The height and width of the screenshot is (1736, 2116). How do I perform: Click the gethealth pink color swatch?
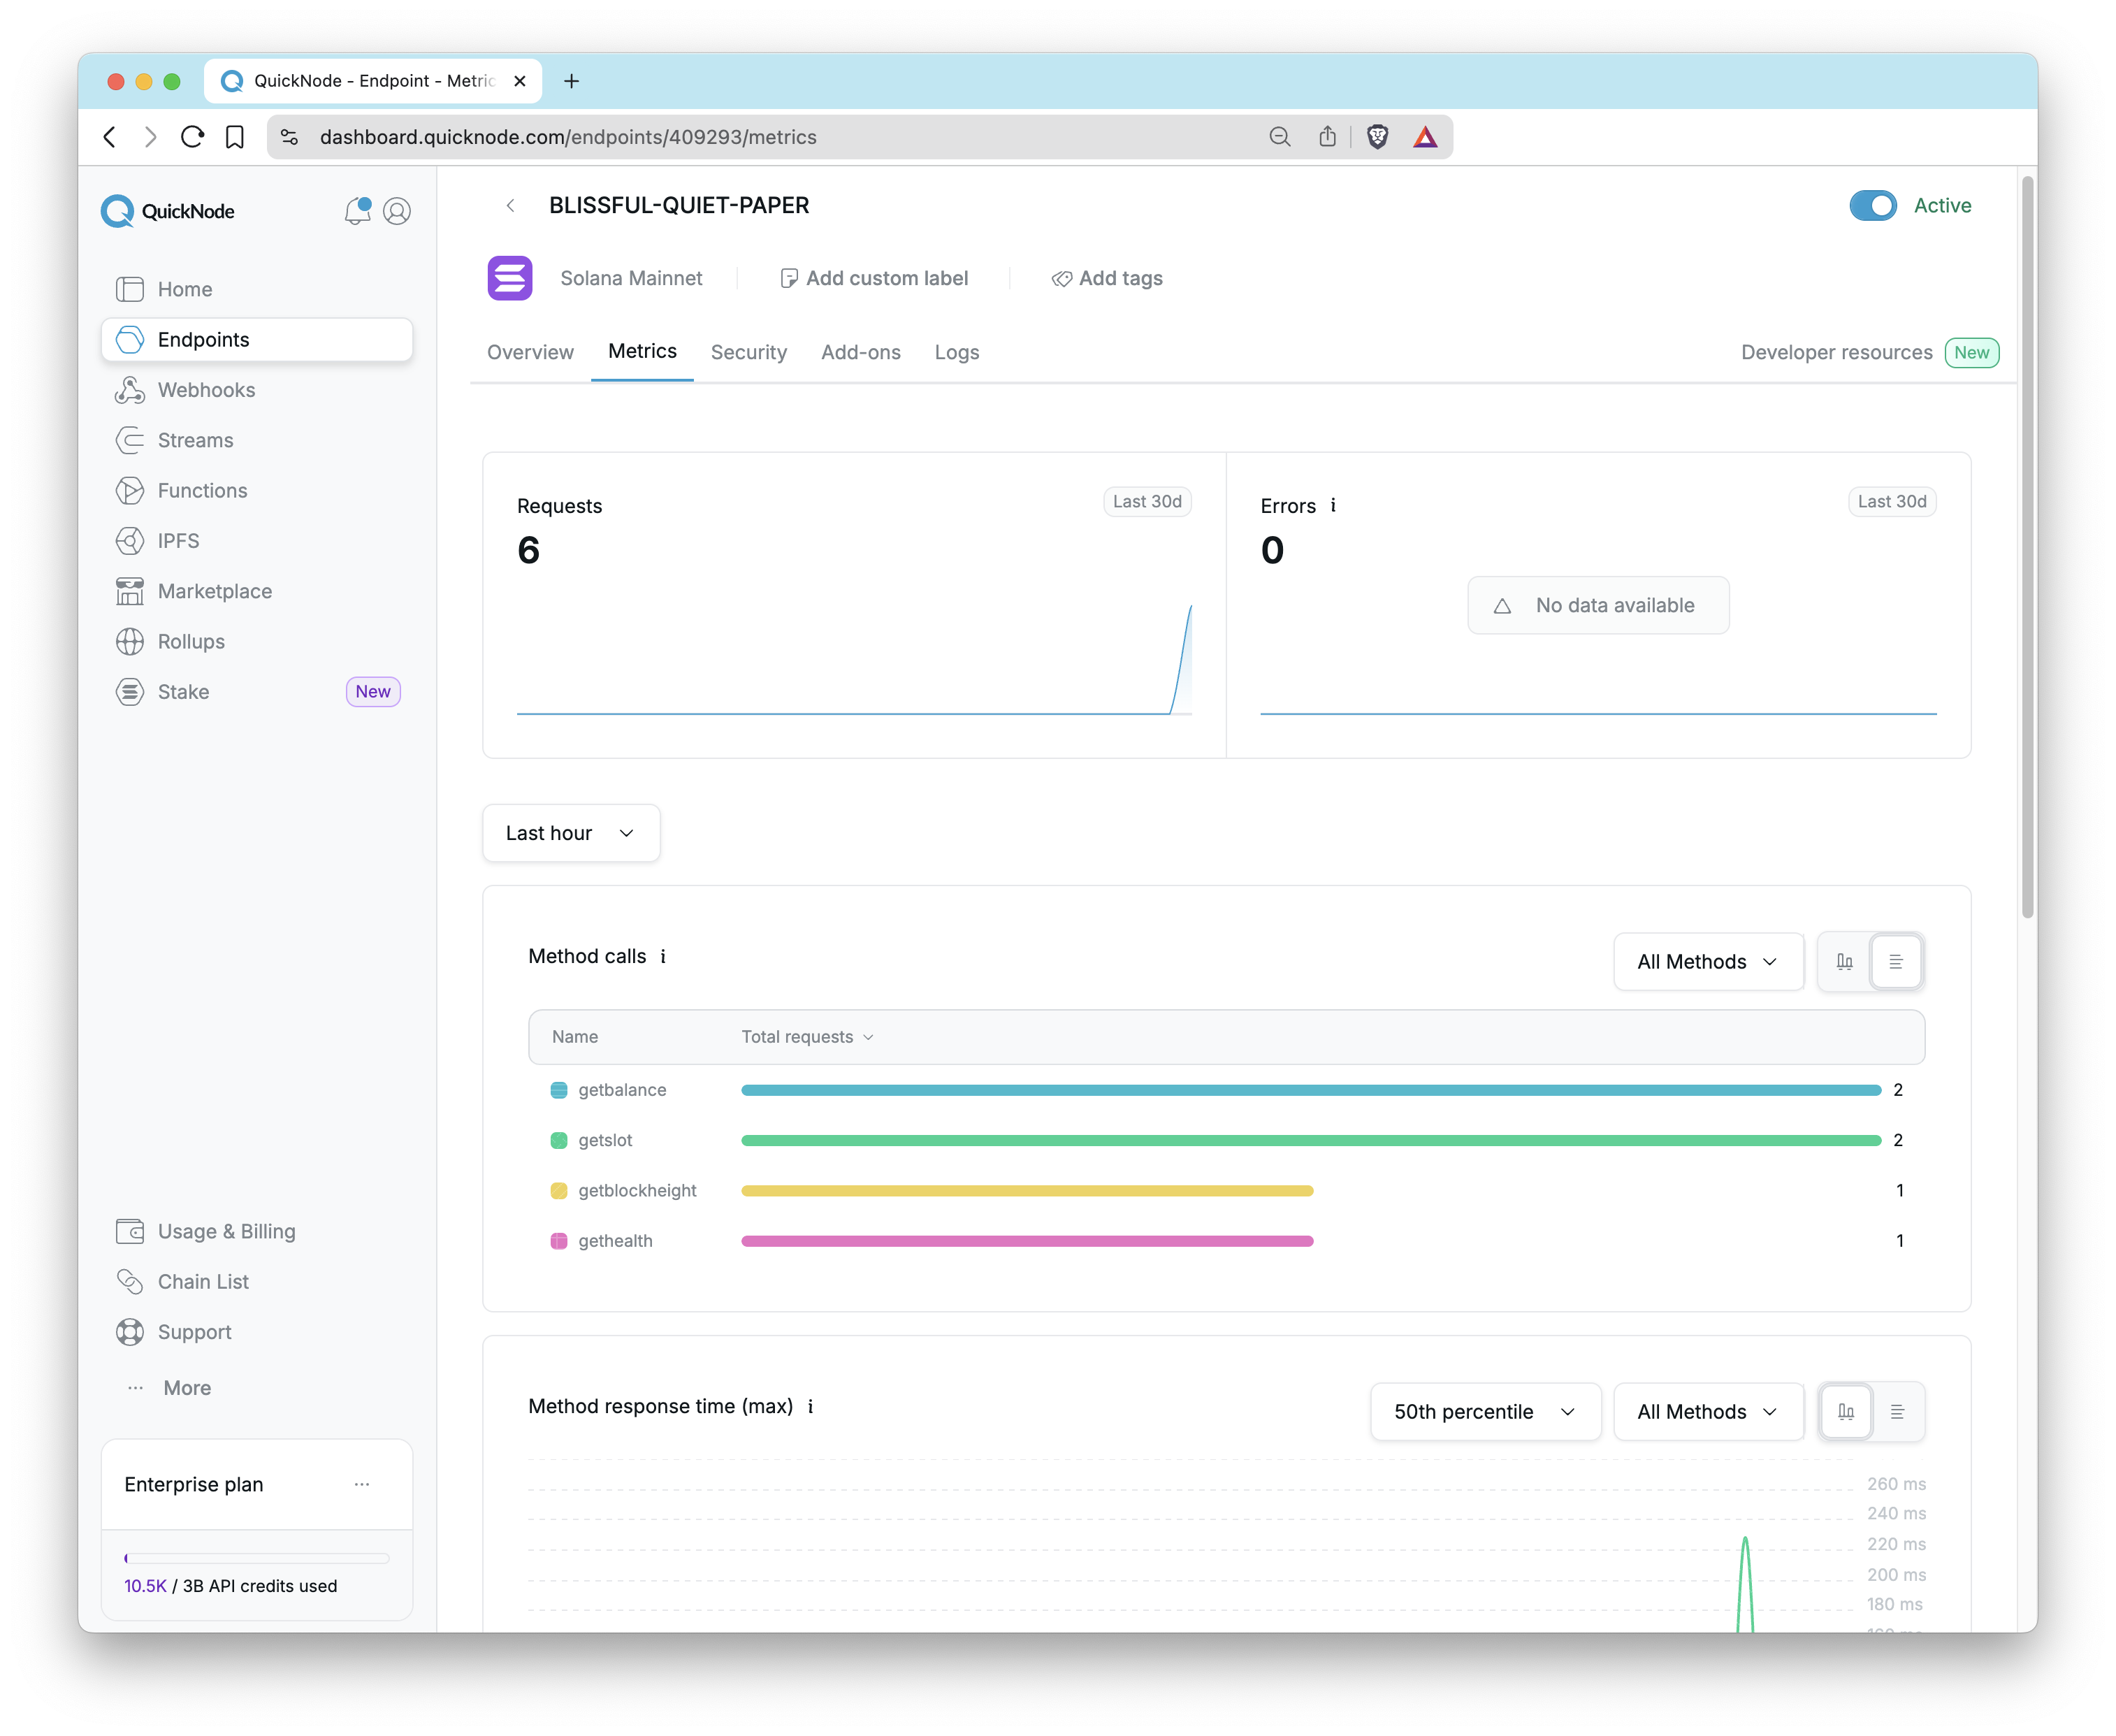(559, 1241)
